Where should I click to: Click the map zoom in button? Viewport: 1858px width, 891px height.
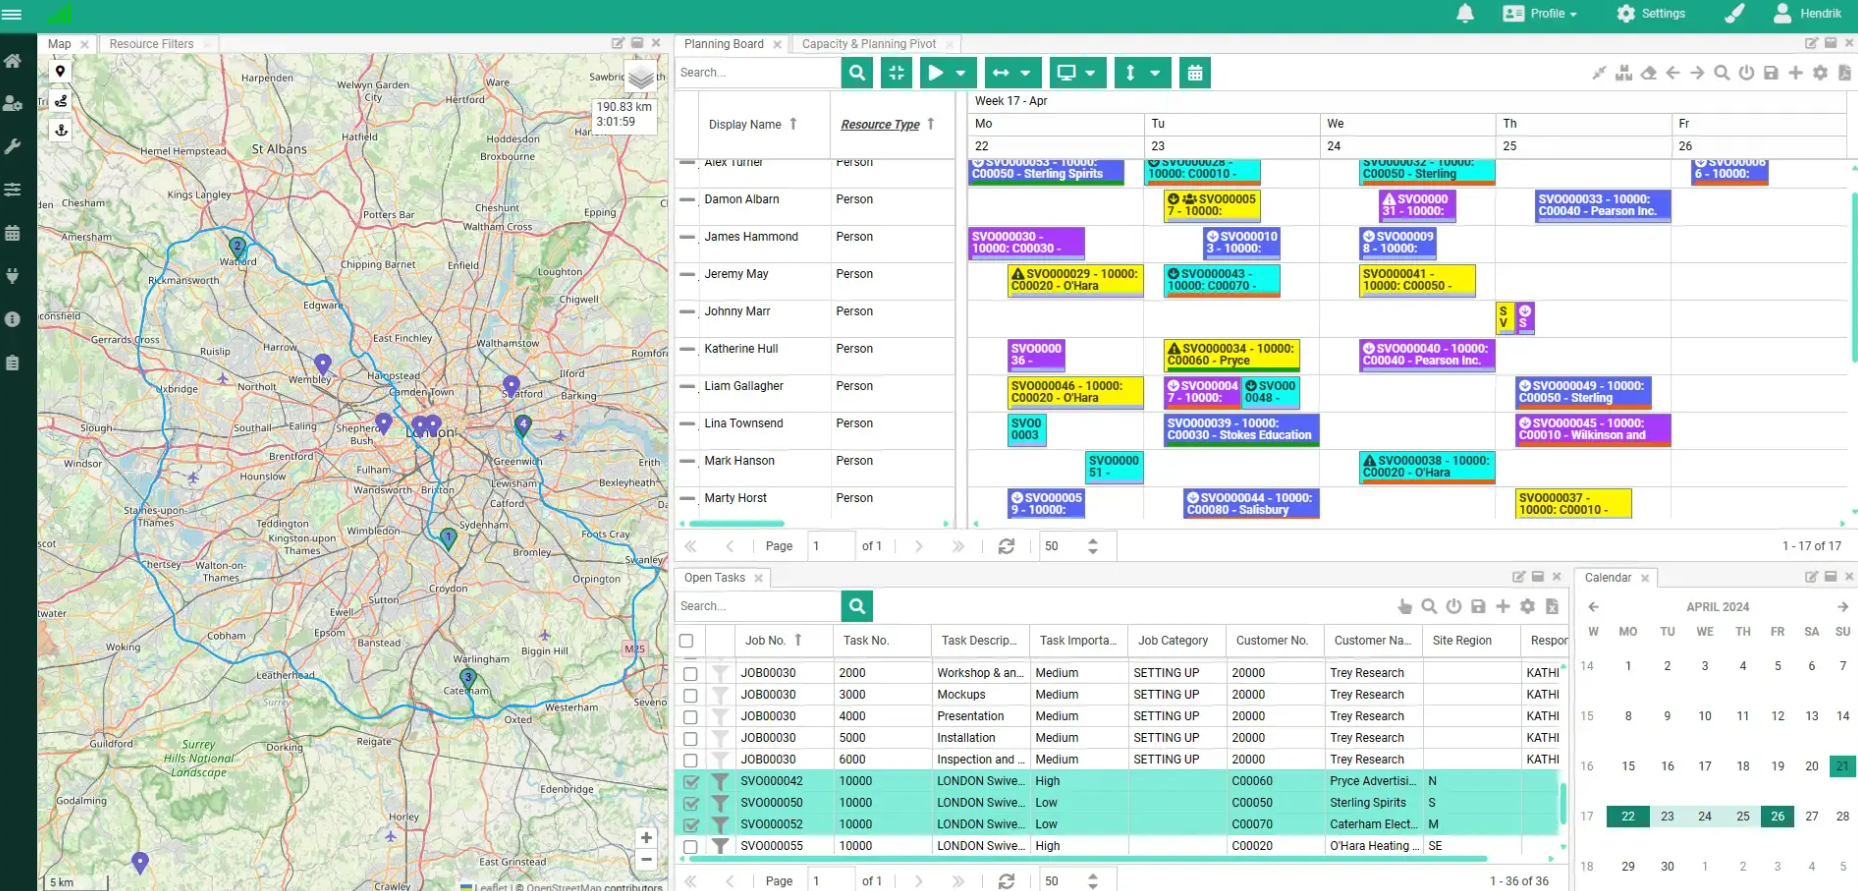pos(646,838)
